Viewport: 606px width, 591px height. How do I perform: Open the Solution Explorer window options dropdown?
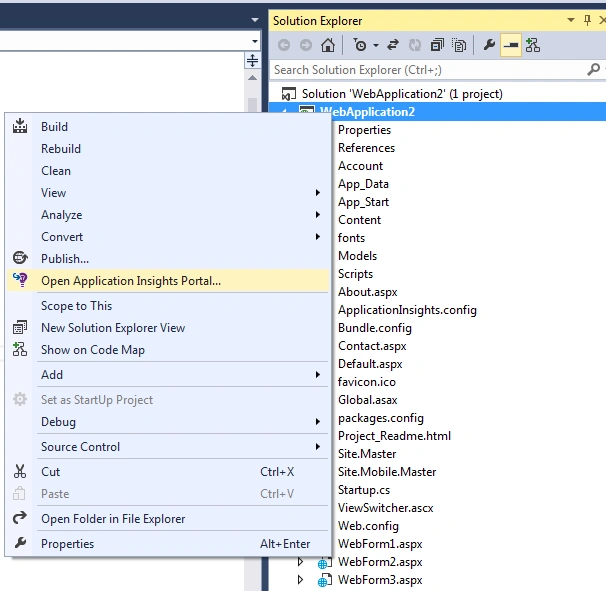click(571, 20)
